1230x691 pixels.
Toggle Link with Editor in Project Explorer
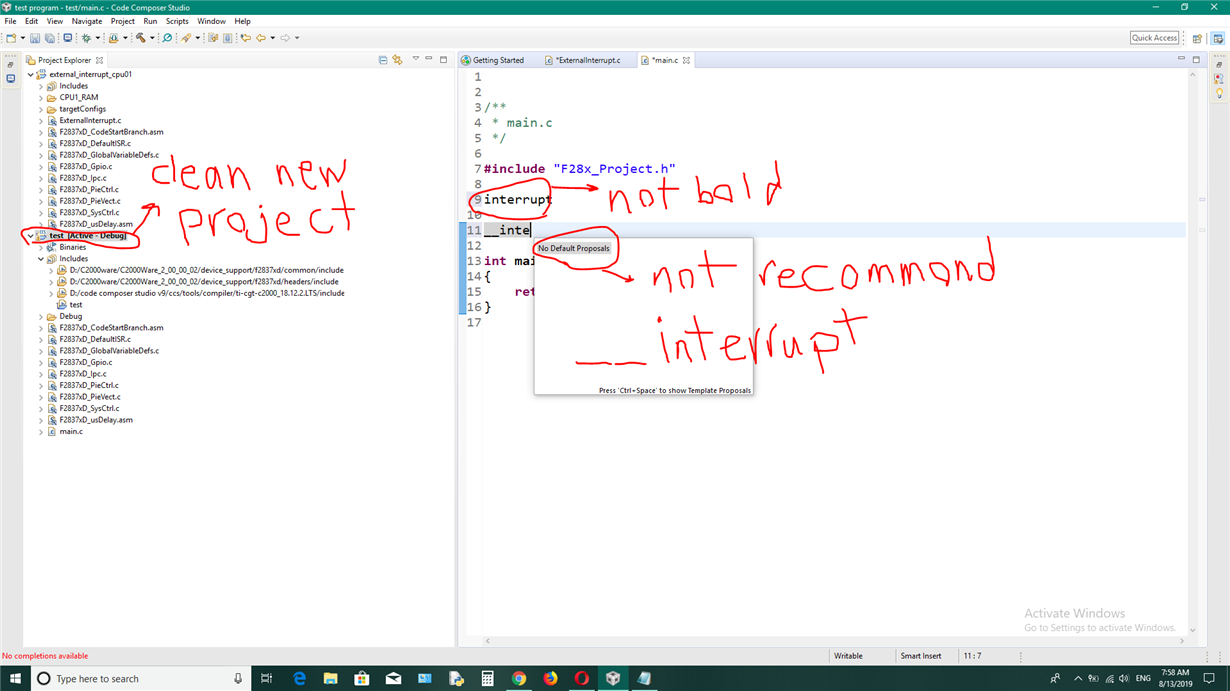pos(397,60)
